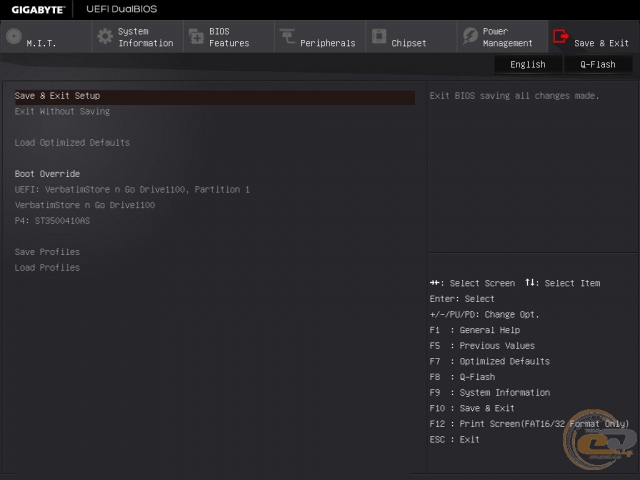Click the 'F1 : General Help' hint

475,330
